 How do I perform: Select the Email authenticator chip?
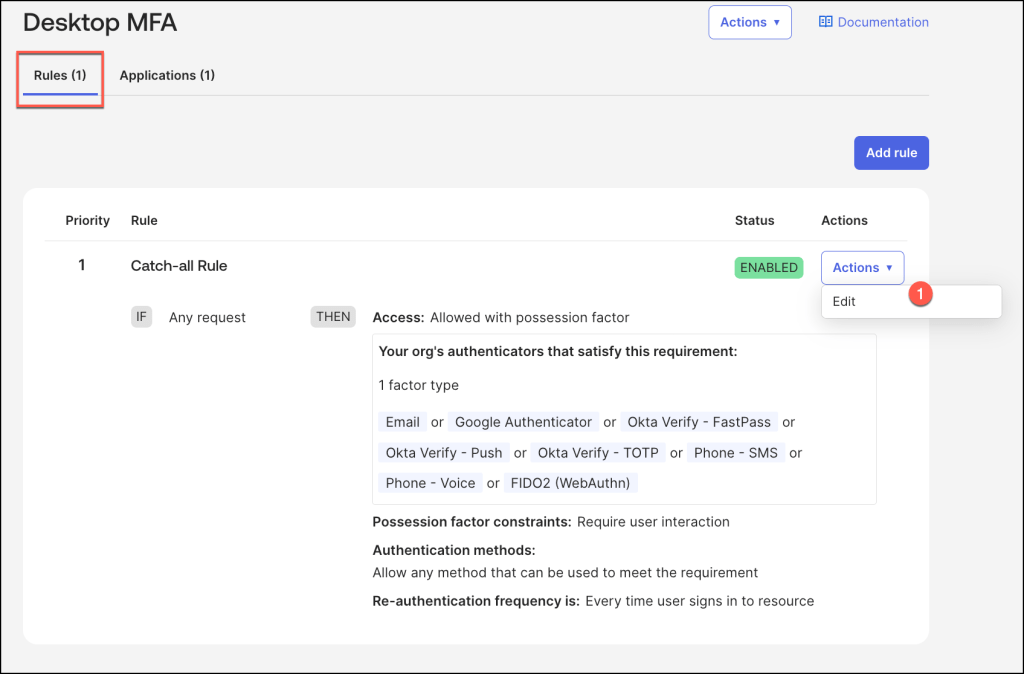click(402, 422)
